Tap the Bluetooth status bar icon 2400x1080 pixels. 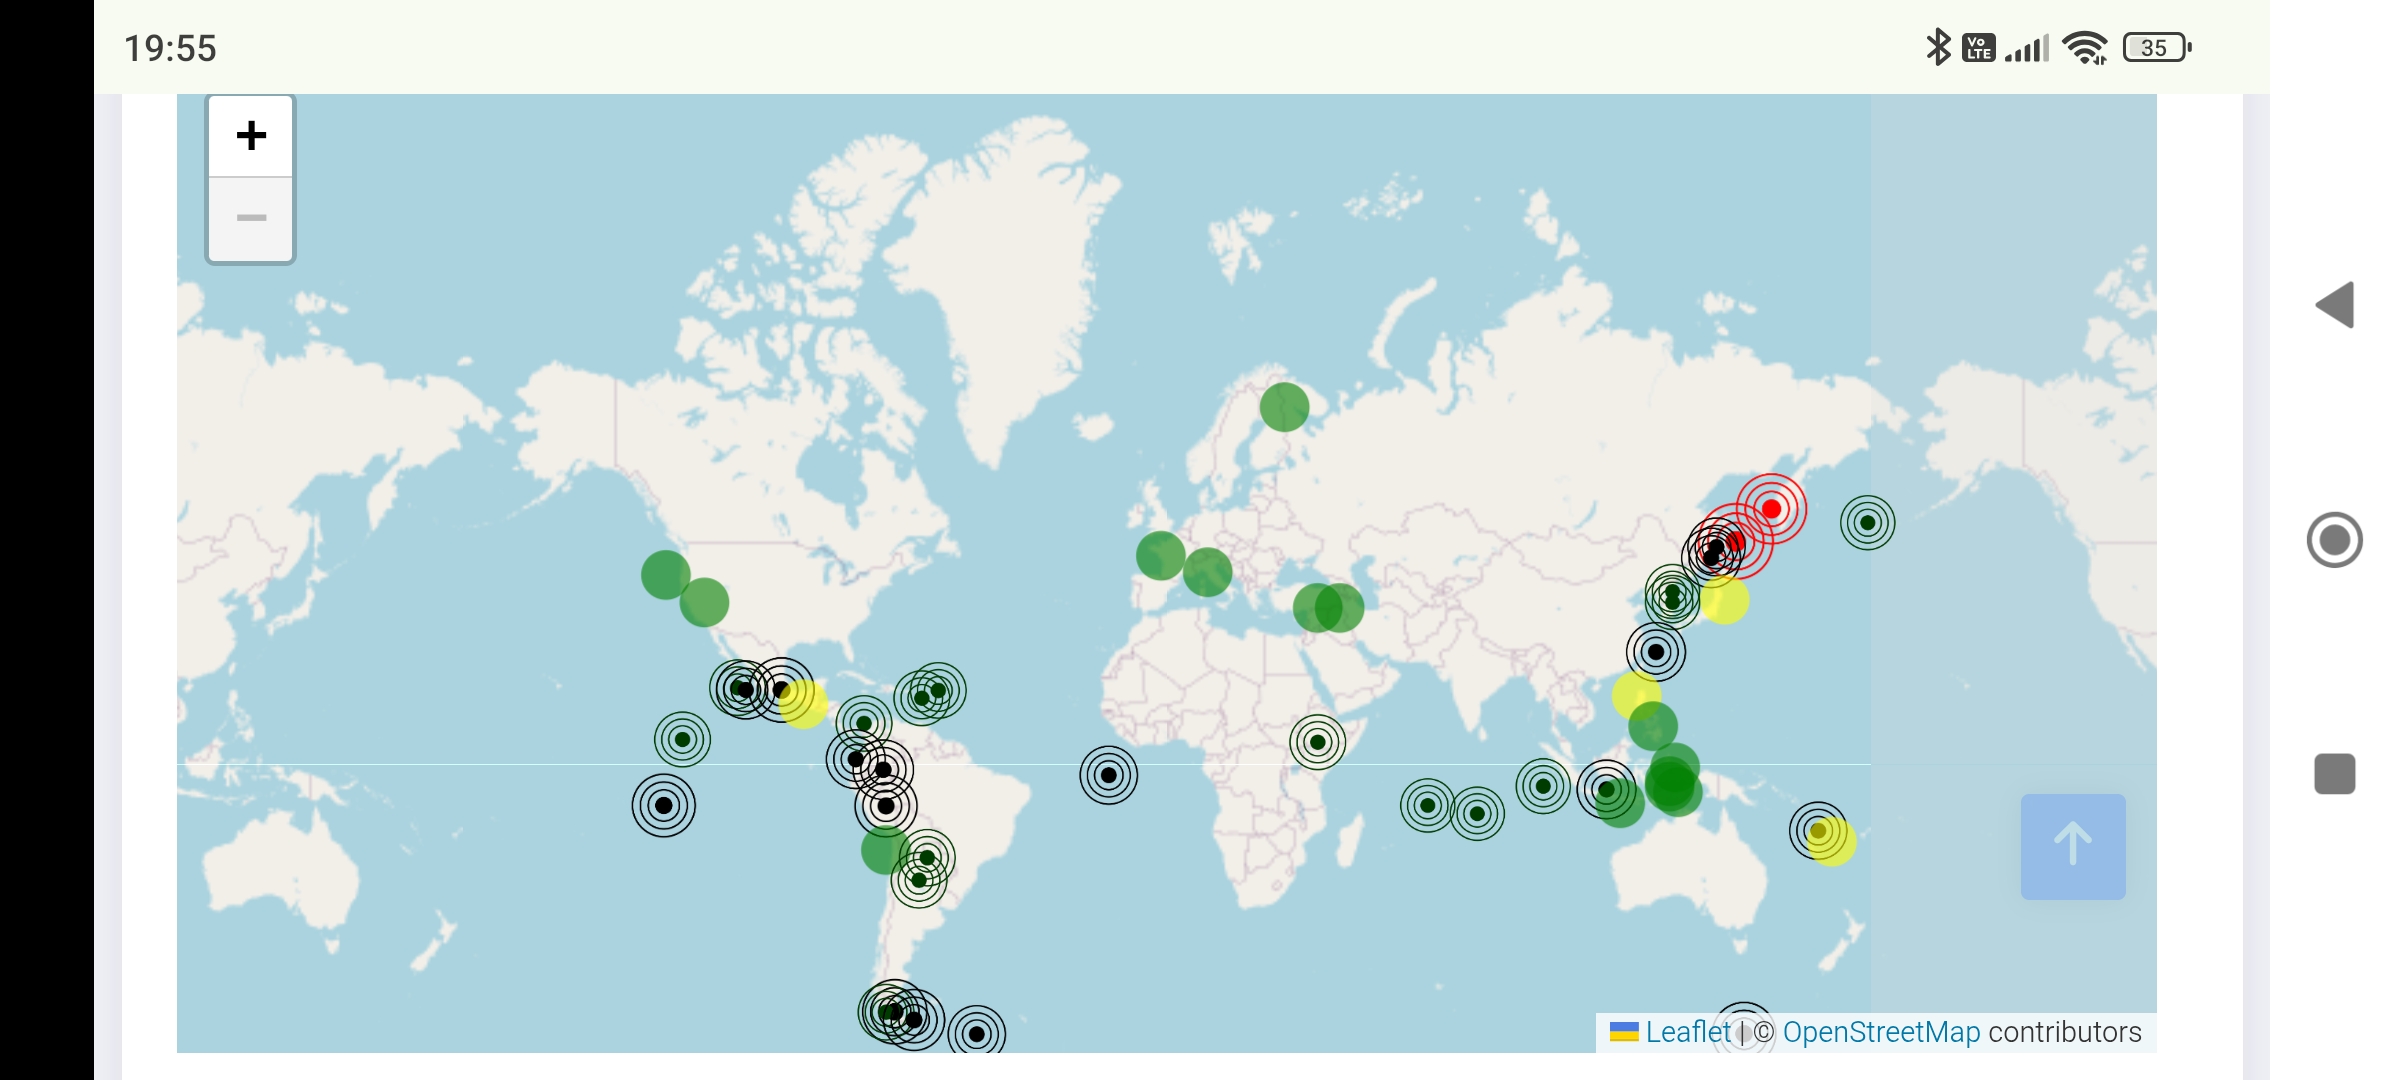click(x=1937, y=47)
